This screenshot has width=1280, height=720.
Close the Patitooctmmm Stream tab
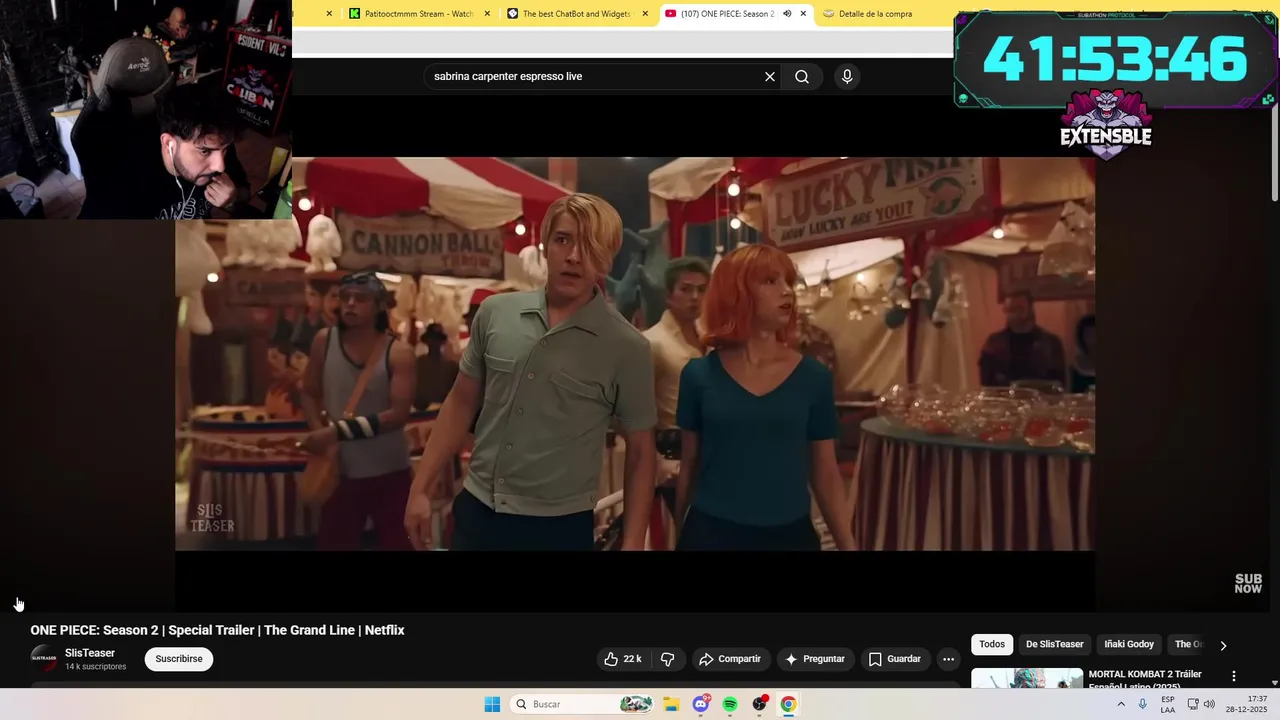click(x=488, y=14)
